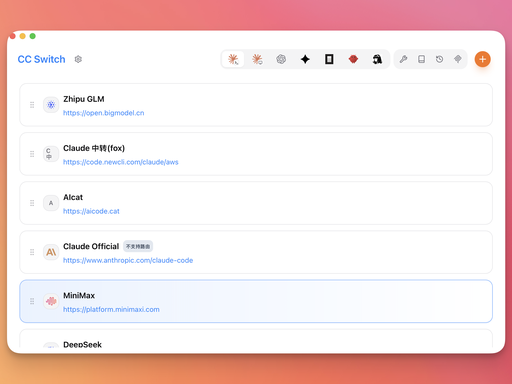Open the history clock icon in toolbar
Viewport: 512px width, 384px height.
point(439,59)
